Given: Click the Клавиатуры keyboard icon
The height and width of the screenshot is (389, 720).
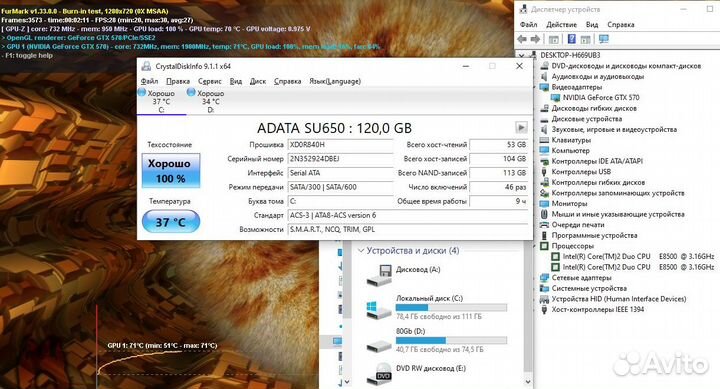Looking at the screenshot, I should (x=545, y=140).
